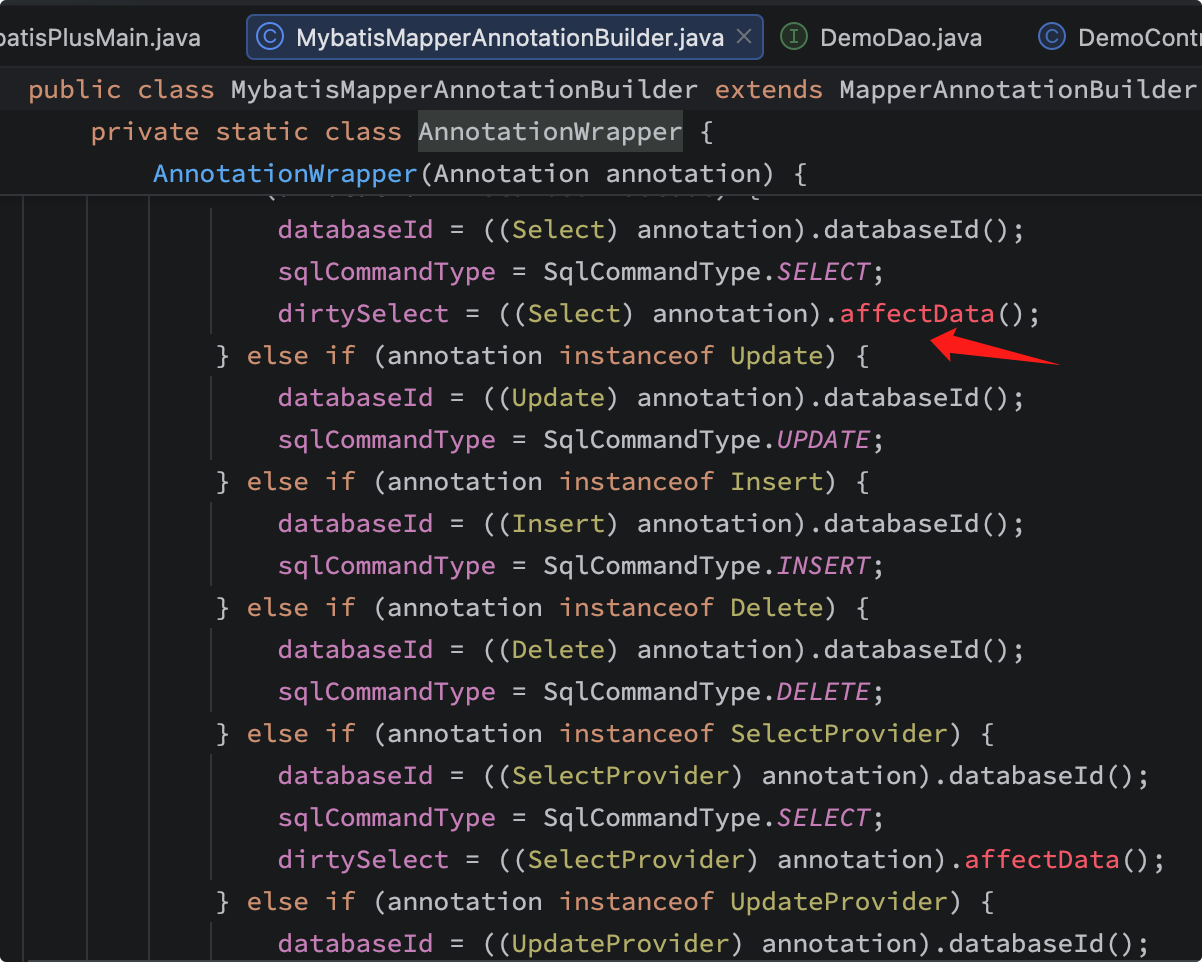Screen dimensions: 1202x962
Task: Click the 'extends' keyword in class declaration
Action: pyautogui.click(x=769, y=90)
